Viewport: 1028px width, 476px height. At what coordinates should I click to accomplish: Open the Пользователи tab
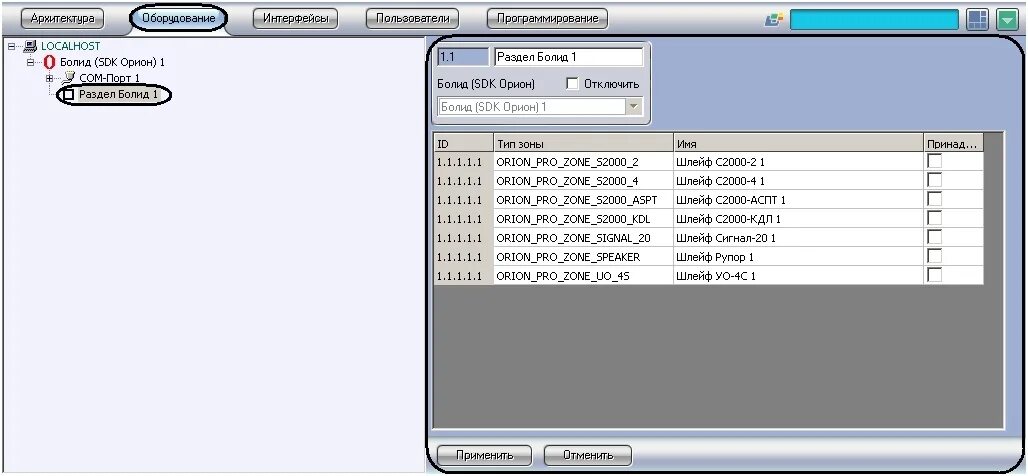413,18
